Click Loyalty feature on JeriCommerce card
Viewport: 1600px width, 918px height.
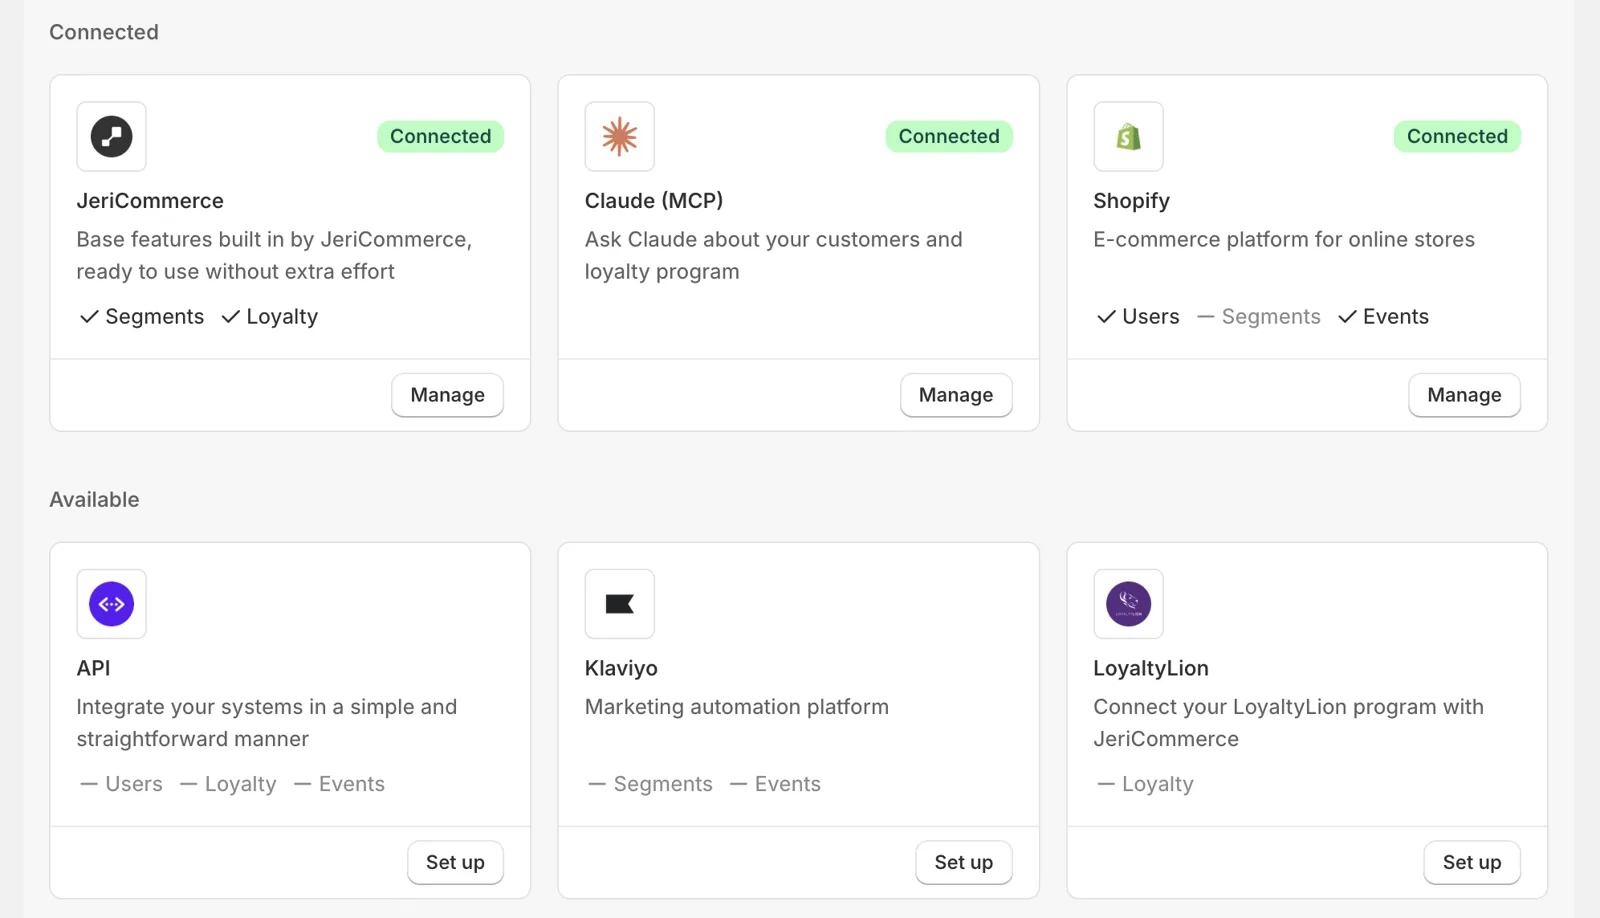point(270,317)
